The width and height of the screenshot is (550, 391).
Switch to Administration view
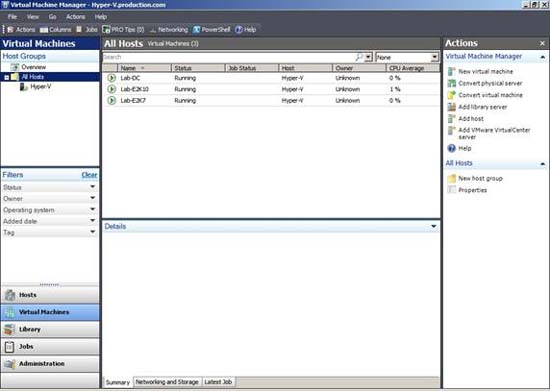pos(50,364)
